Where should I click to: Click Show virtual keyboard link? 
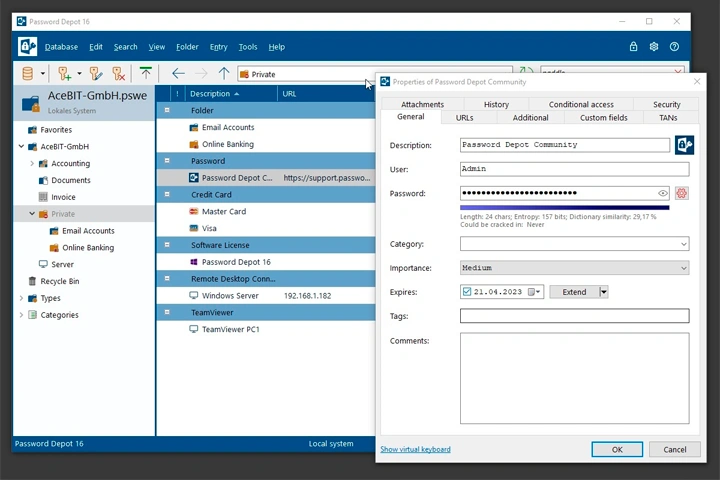[415, 449]
